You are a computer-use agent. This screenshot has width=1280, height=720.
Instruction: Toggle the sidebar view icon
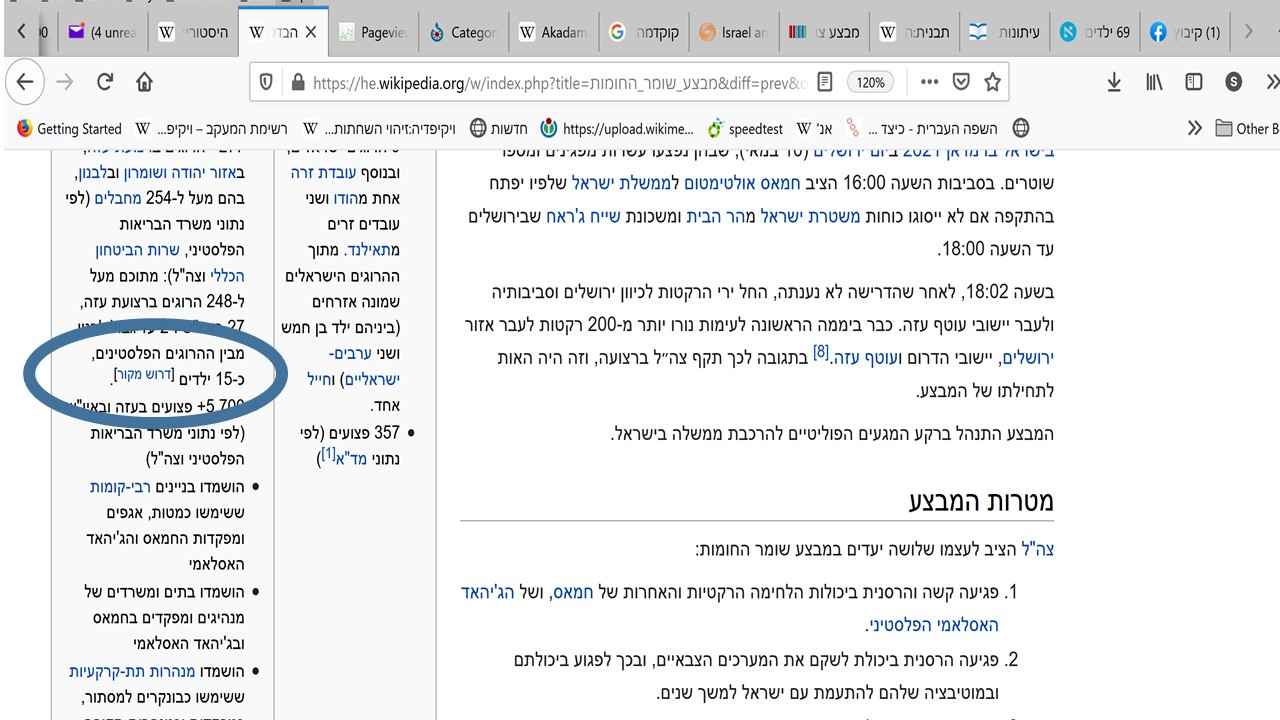point(1194,83)
